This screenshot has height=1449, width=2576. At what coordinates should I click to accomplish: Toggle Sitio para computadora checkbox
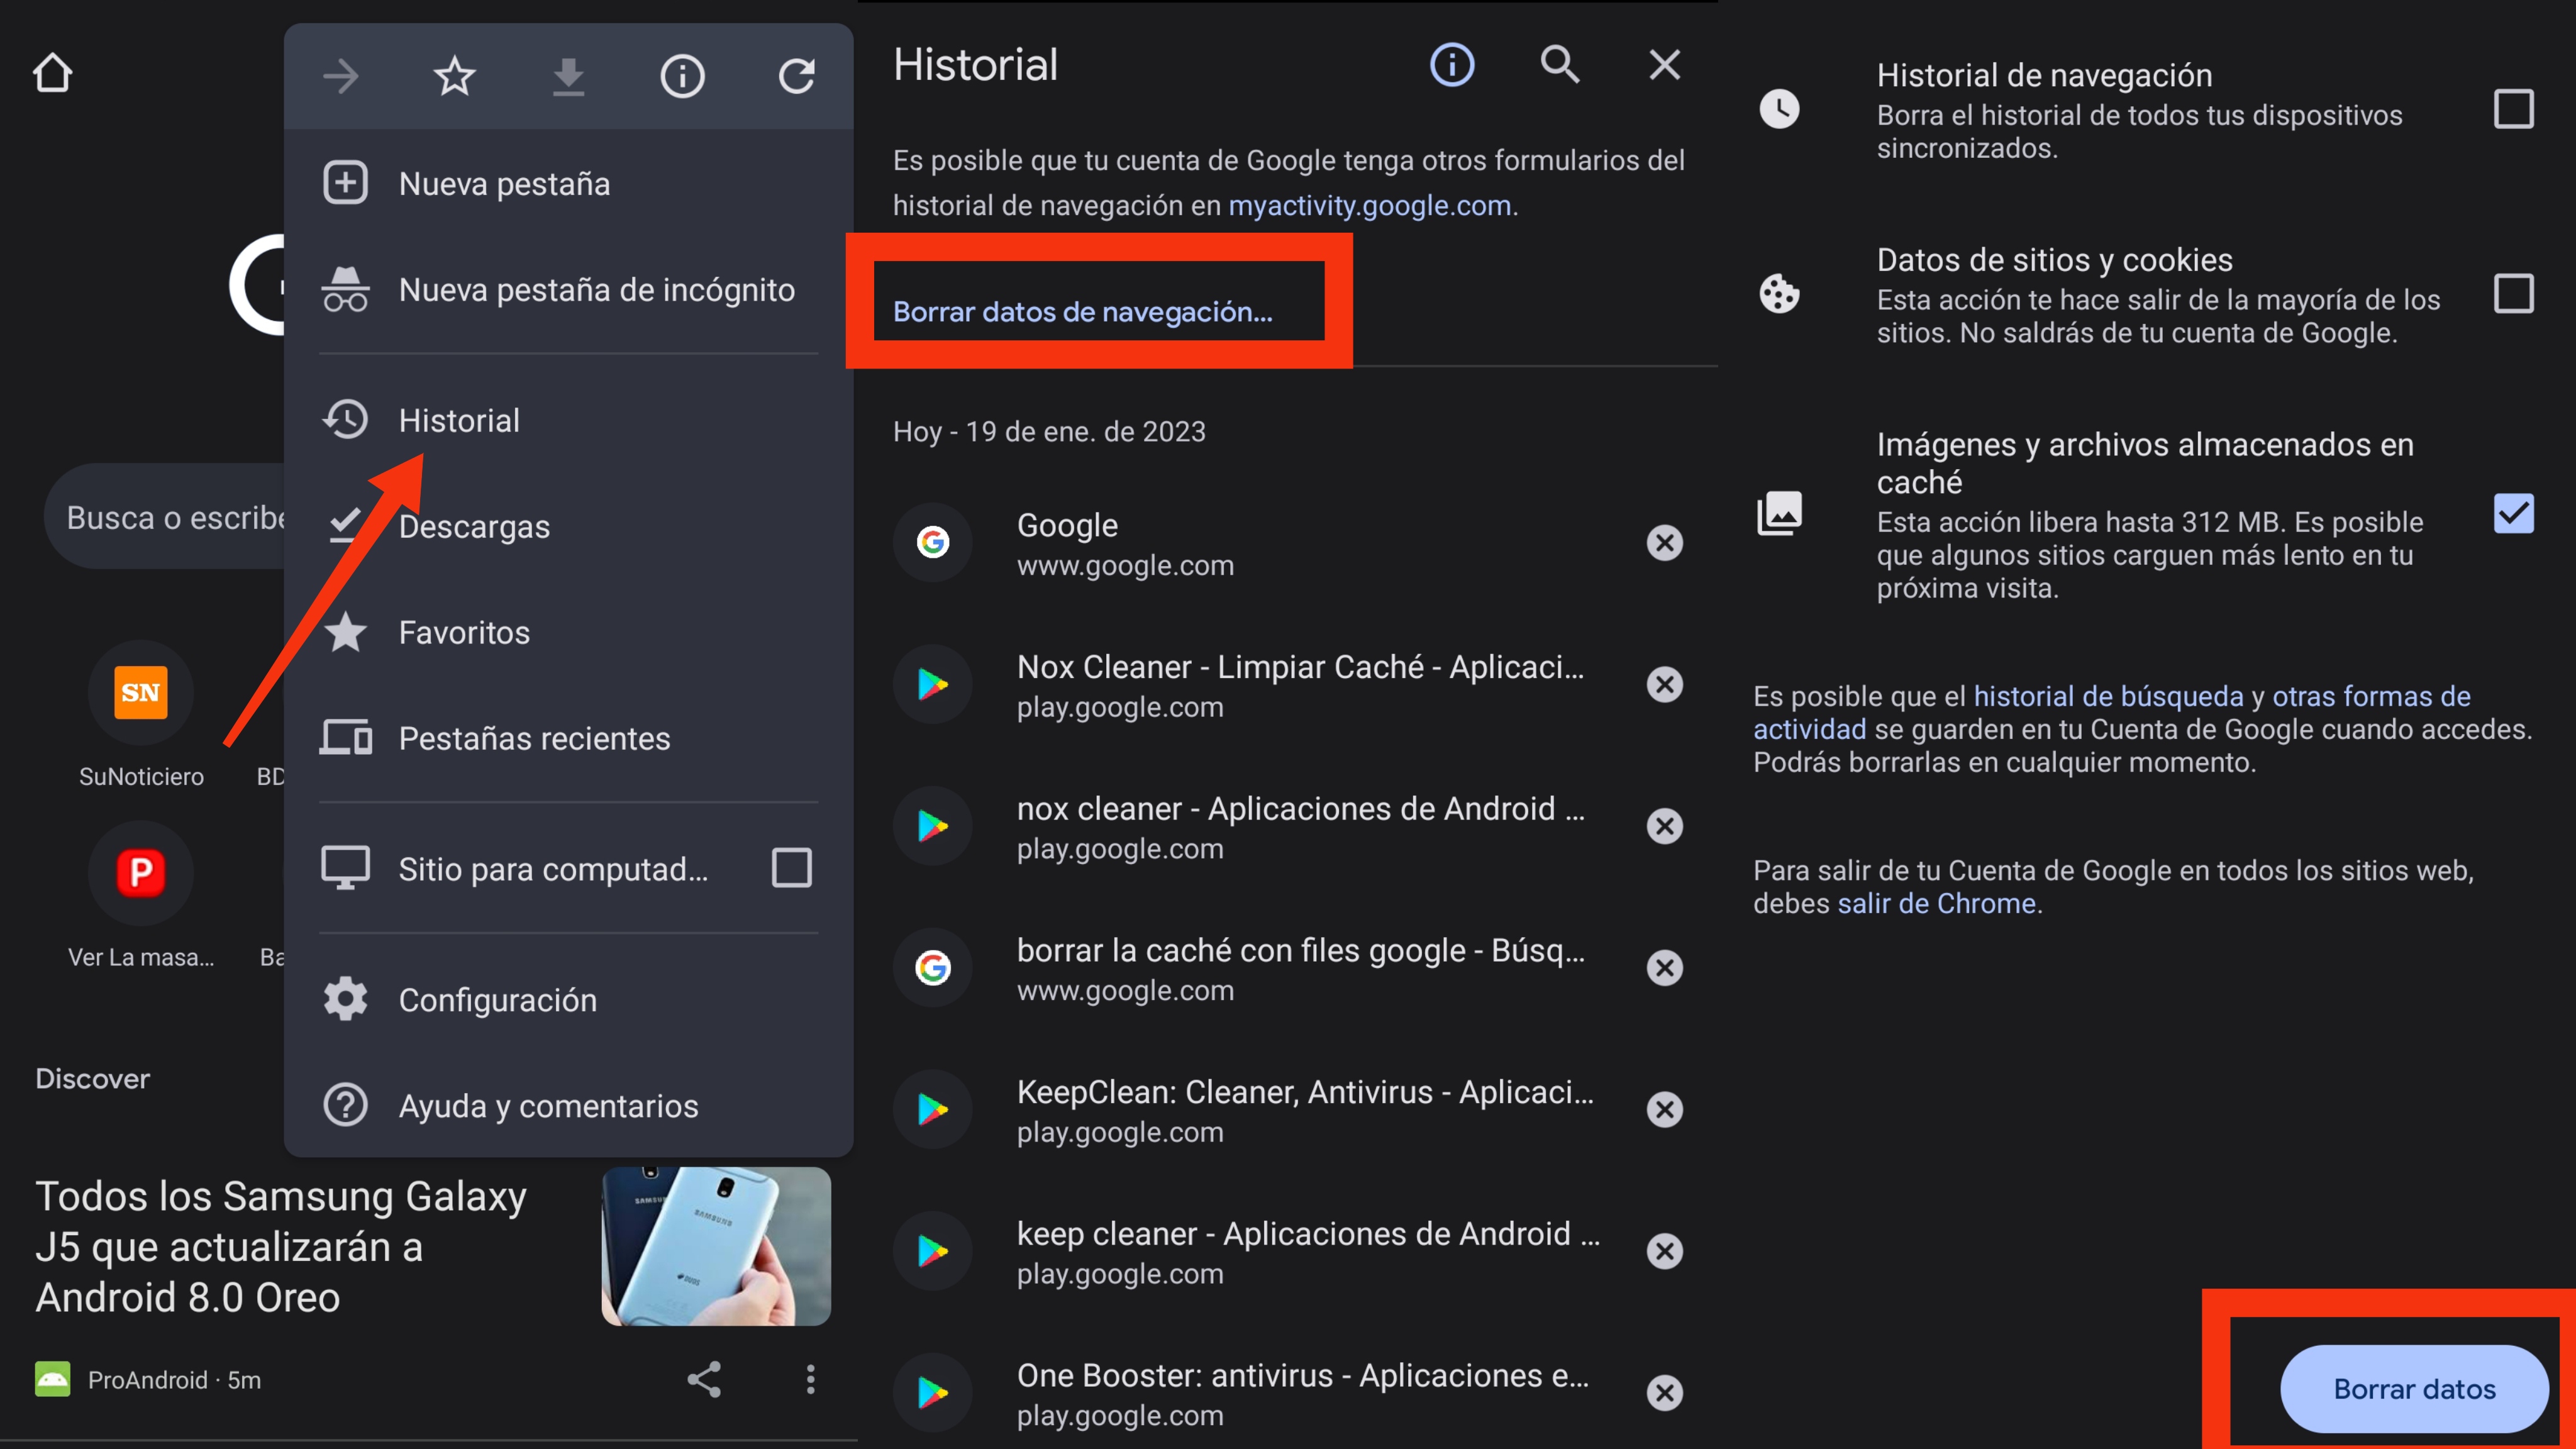[791, 868]
